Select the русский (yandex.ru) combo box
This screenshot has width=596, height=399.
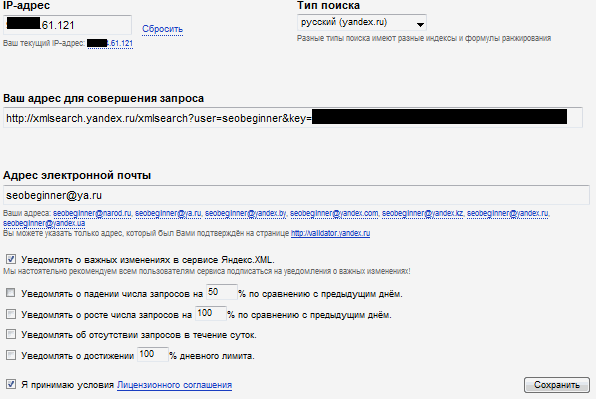coord(361,22)
